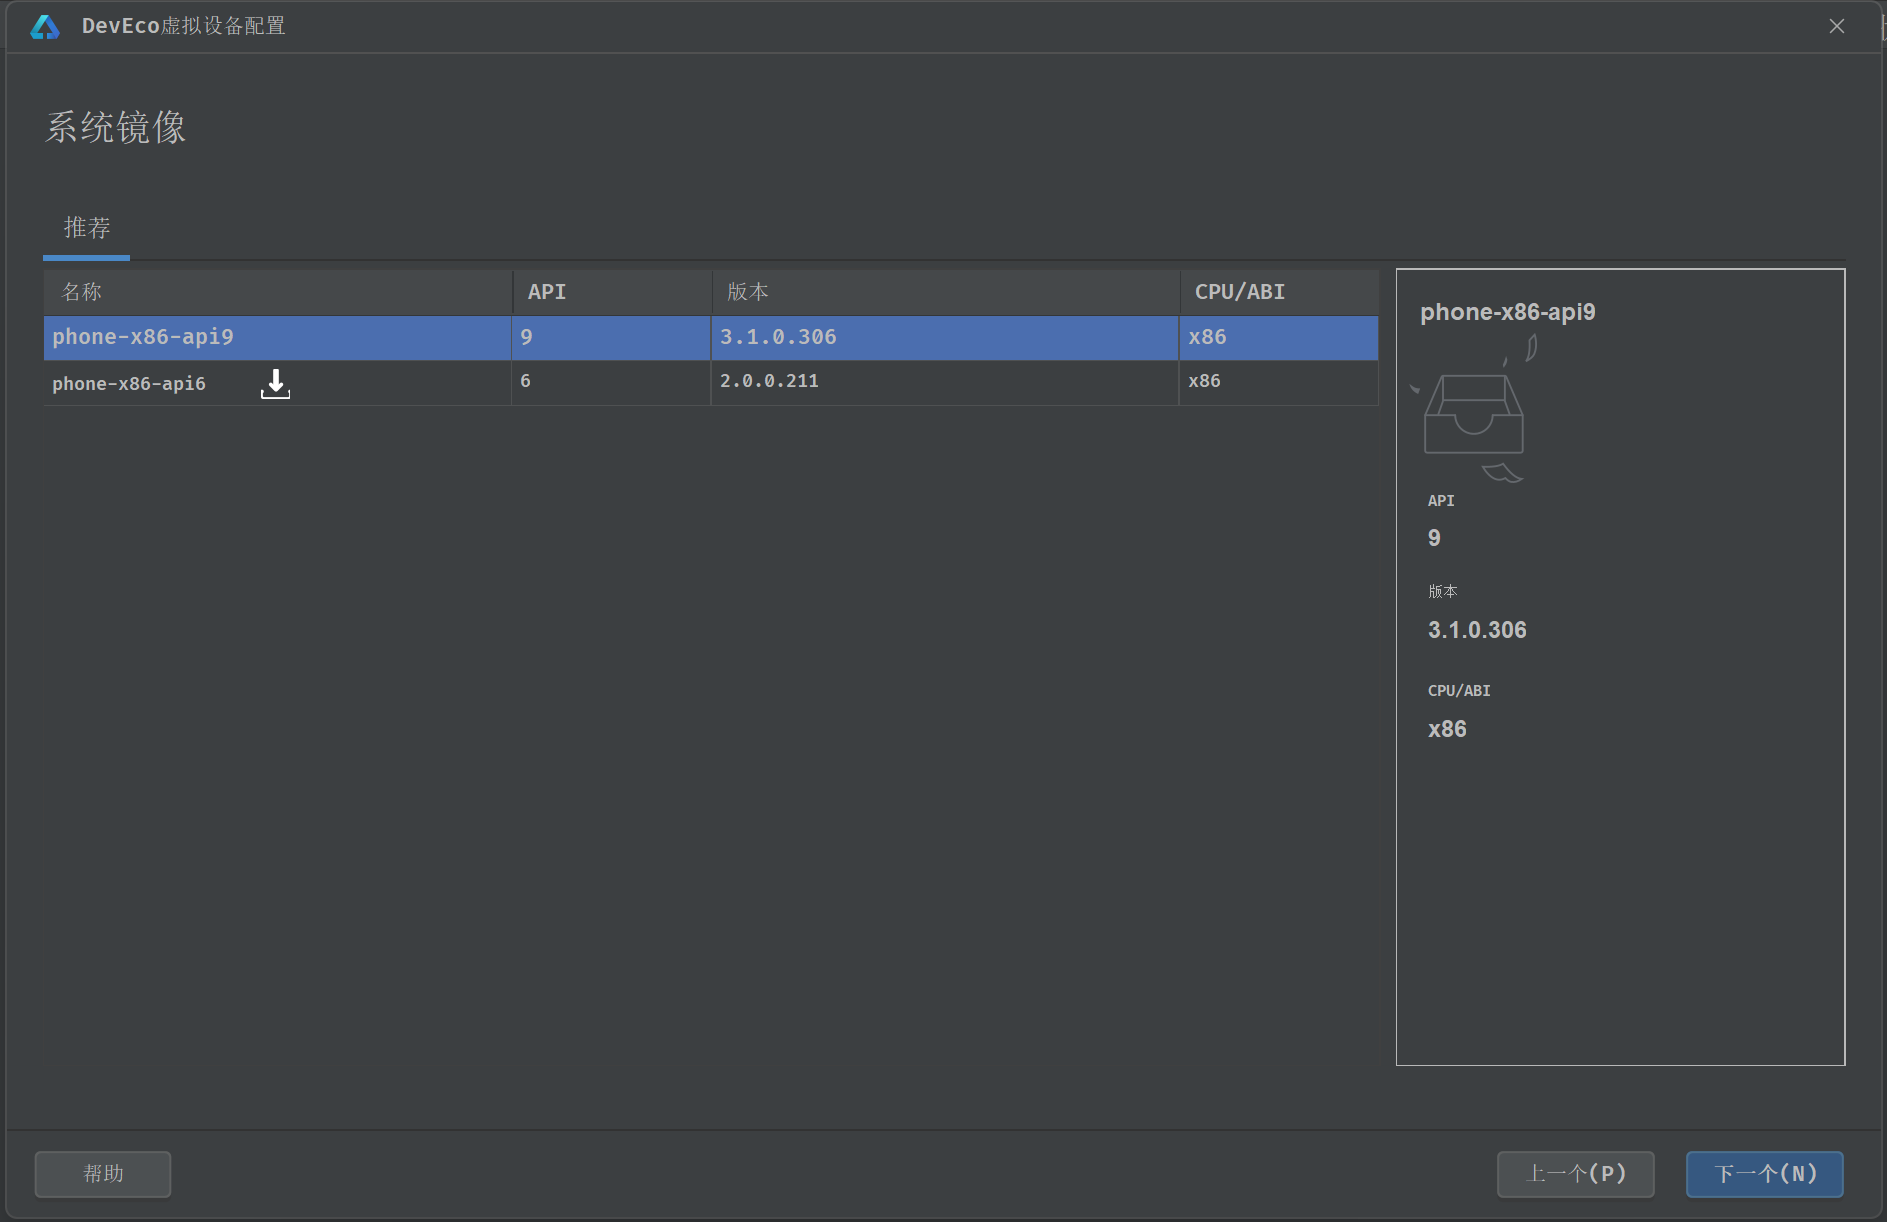Click x86 value in details panel
Image resolution: width=1887 pixels, height=1222 pixels.
pyautogui.click(x=1447, y=729)
